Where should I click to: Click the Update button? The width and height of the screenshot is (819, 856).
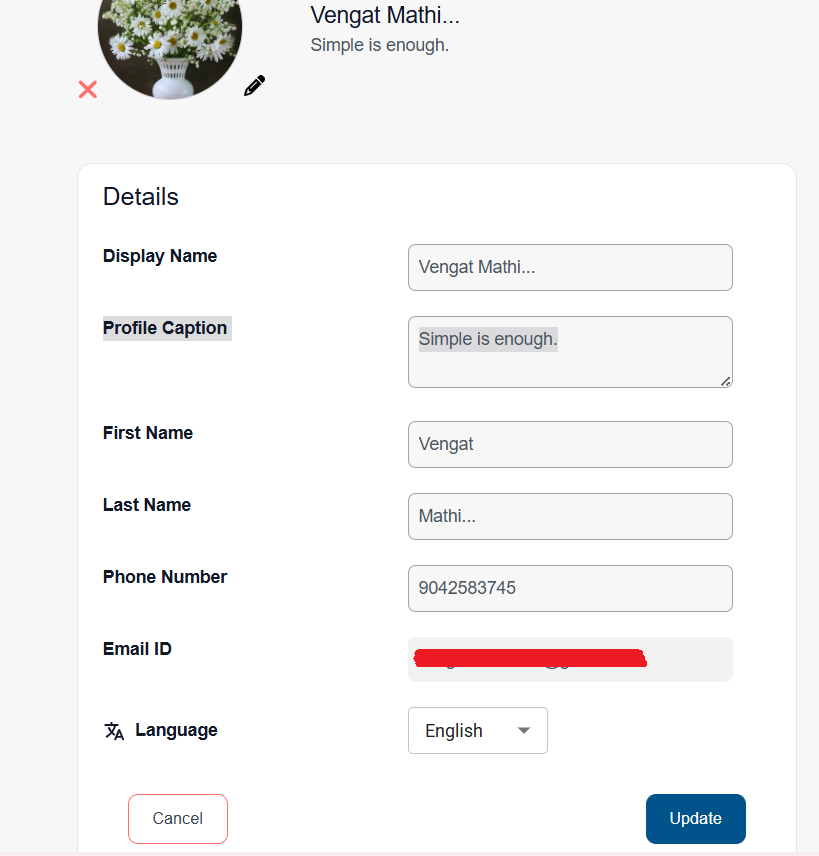coord(696,818)
